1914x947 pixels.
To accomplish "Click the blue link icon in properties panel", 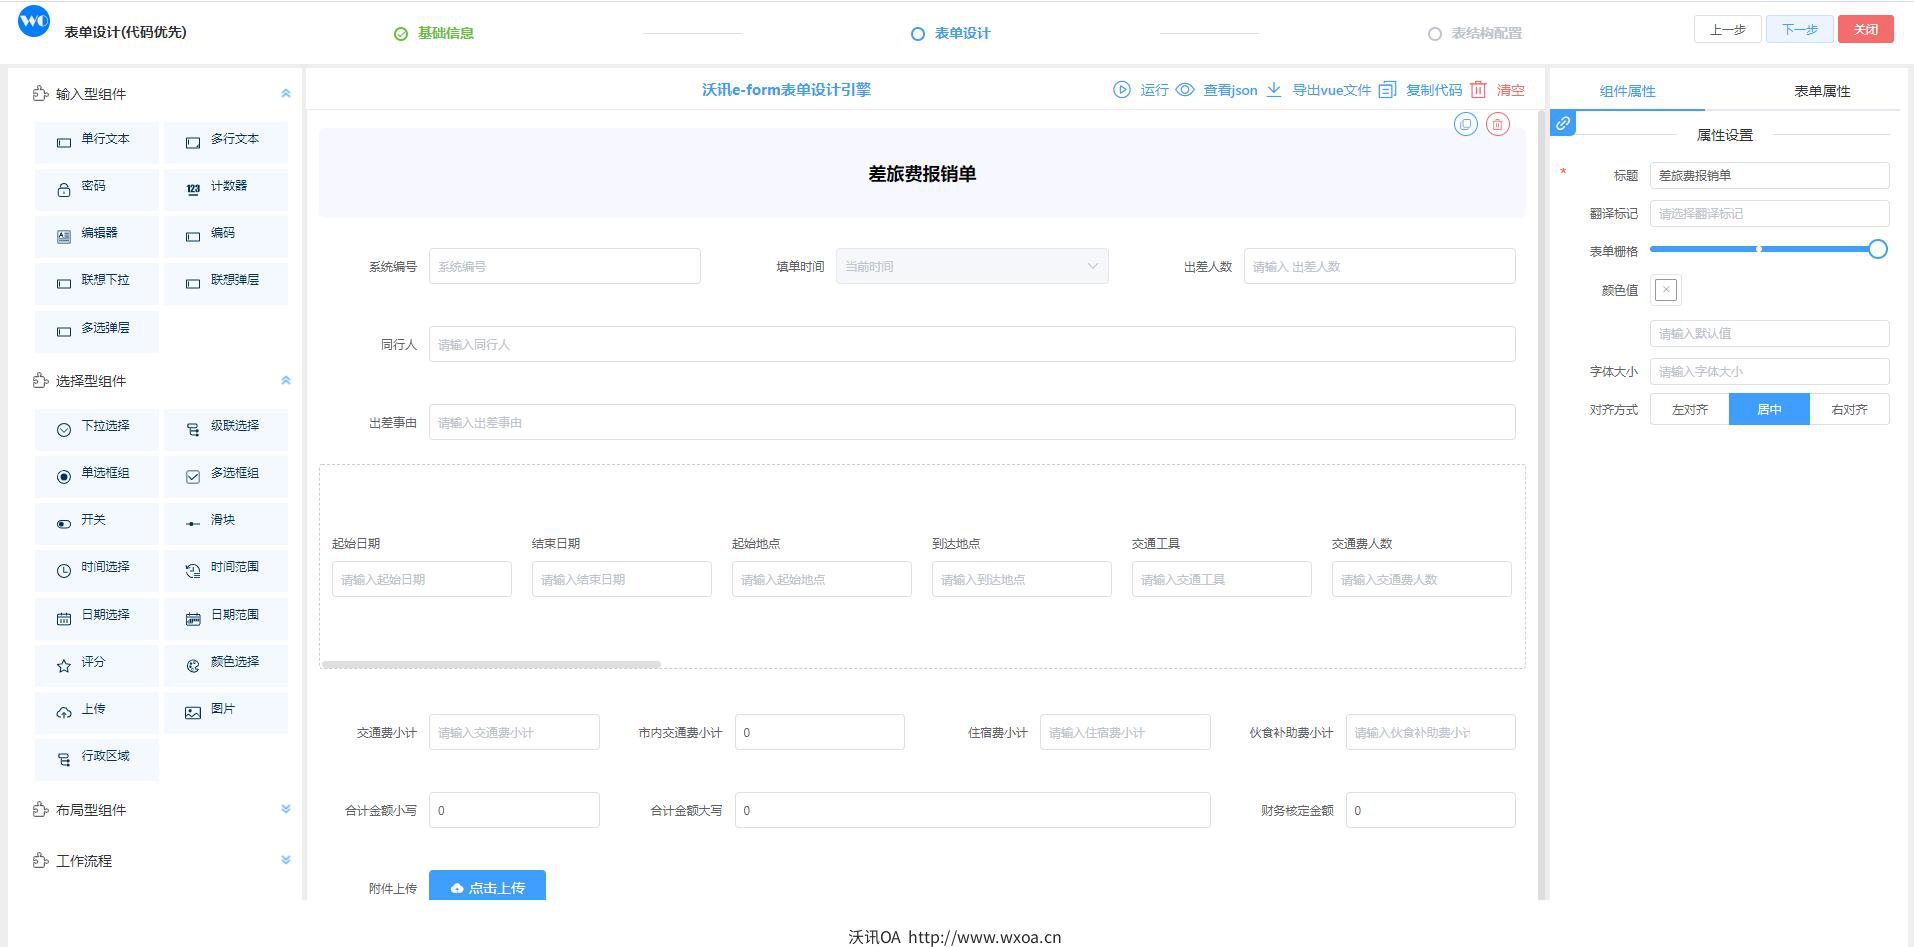I will pos(1563,123).
